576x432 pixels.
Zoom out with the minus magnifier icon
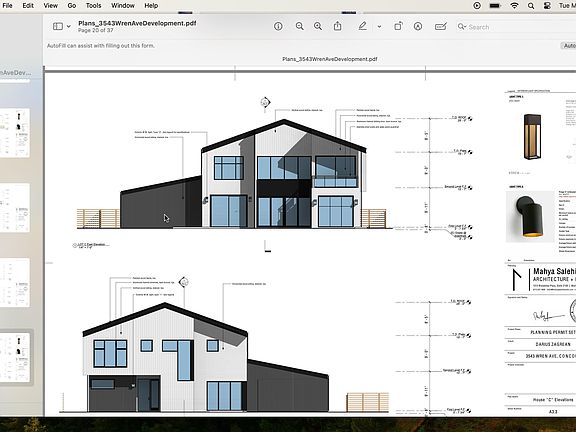click(x=300, y=26)
